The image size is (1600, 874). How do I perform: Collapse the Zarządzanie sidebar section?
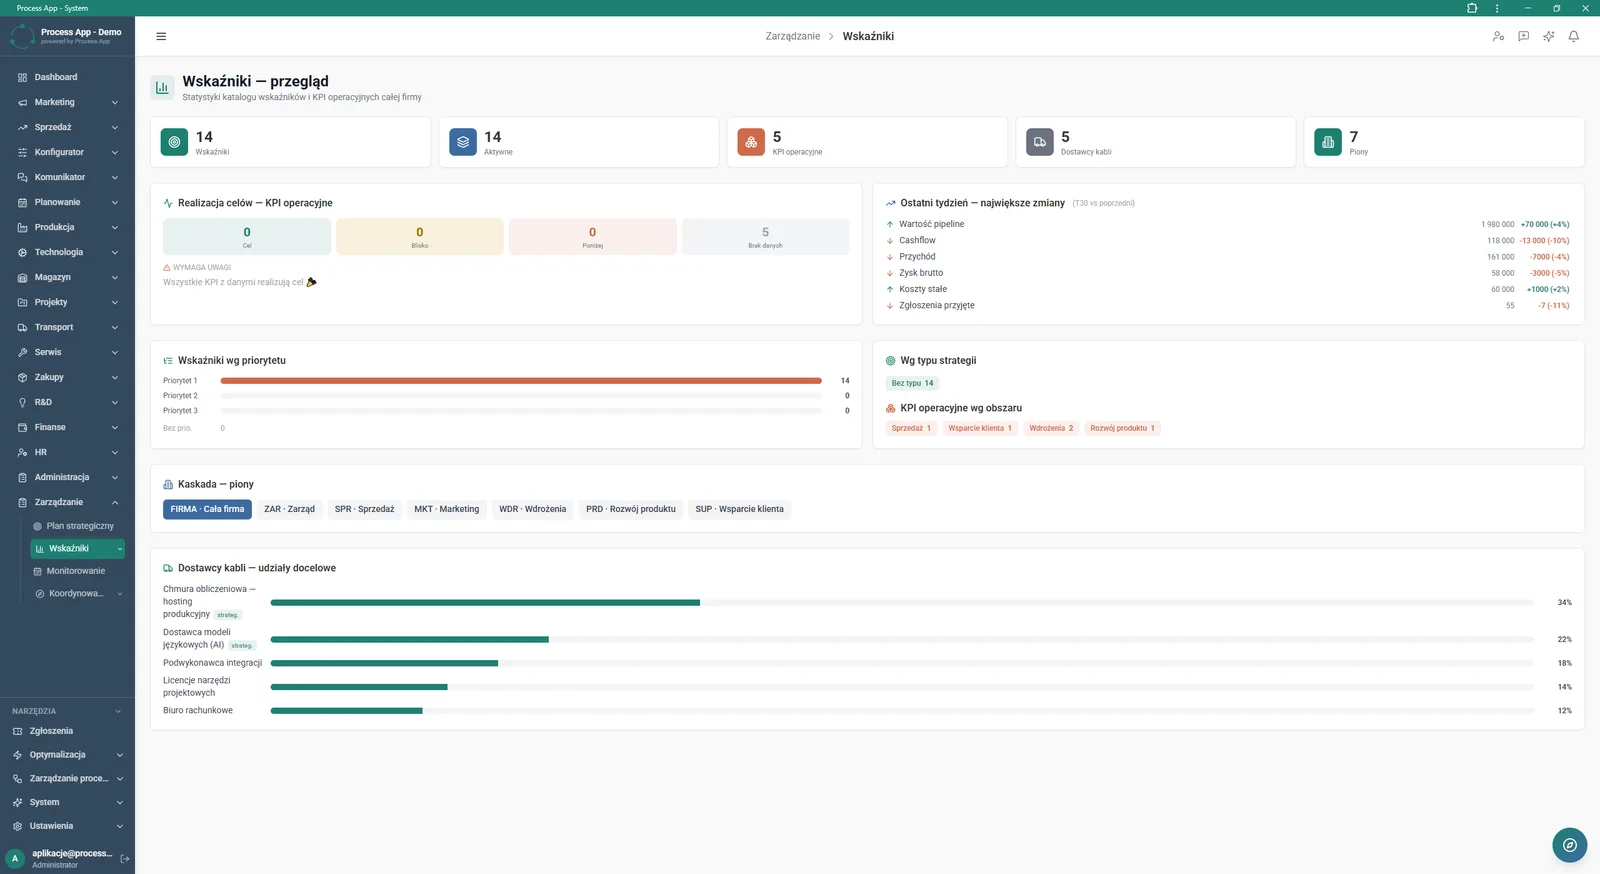(x=67, y=502)
